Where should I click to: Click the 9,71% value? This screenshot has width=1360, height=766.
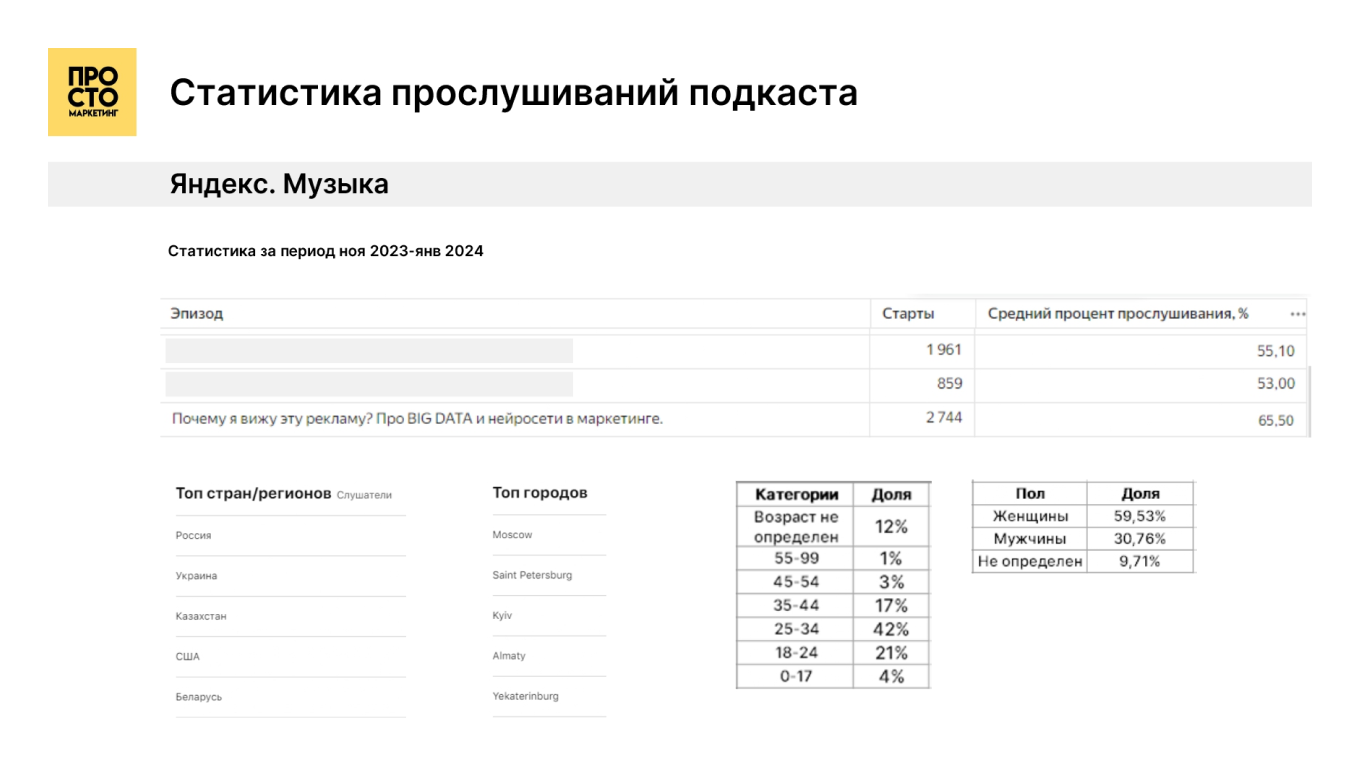(x=1140, y=562)
